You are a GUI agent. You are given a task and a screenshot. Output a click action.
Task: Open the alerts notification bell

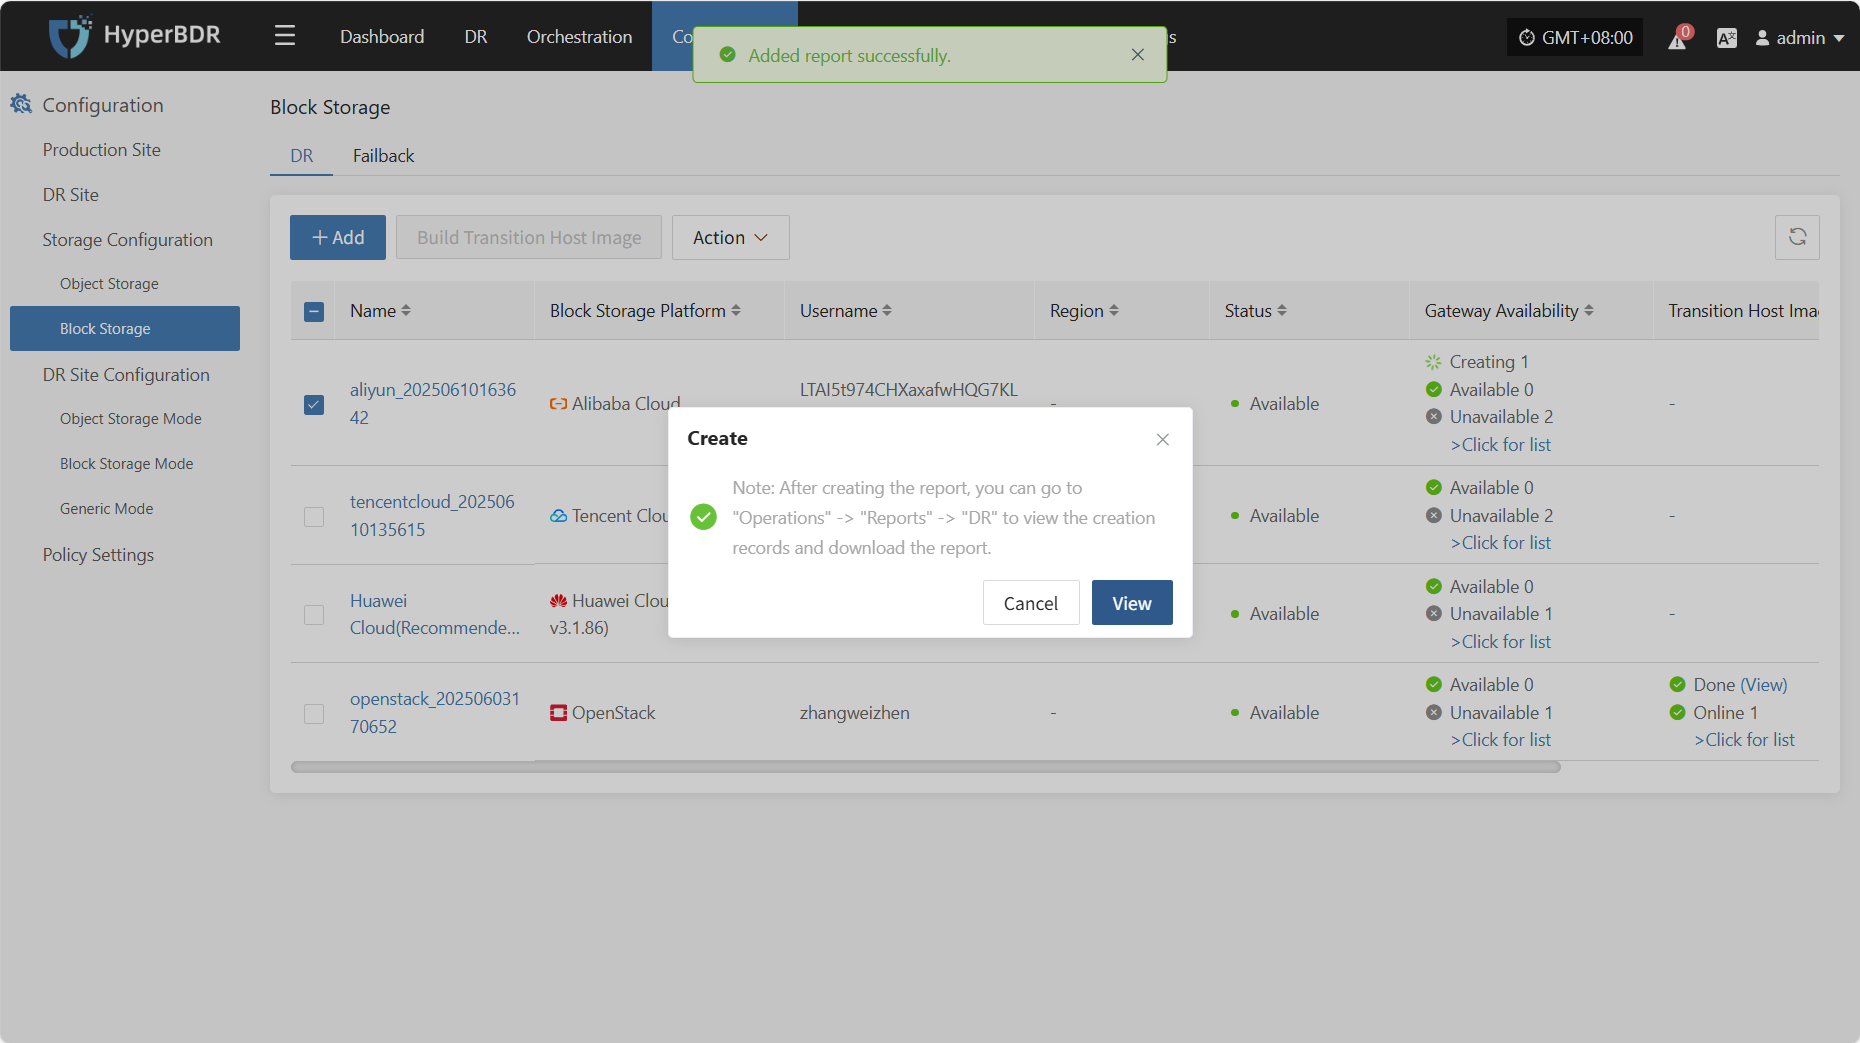click(1678, 38)
